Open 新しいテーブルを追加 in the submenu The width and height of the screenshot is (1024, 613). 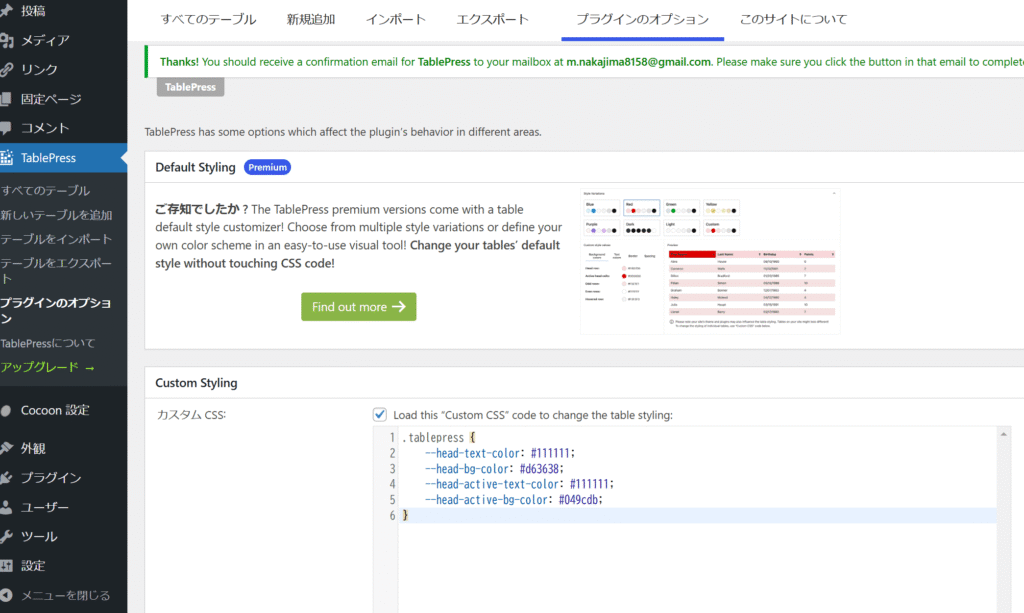coord(56,215)
